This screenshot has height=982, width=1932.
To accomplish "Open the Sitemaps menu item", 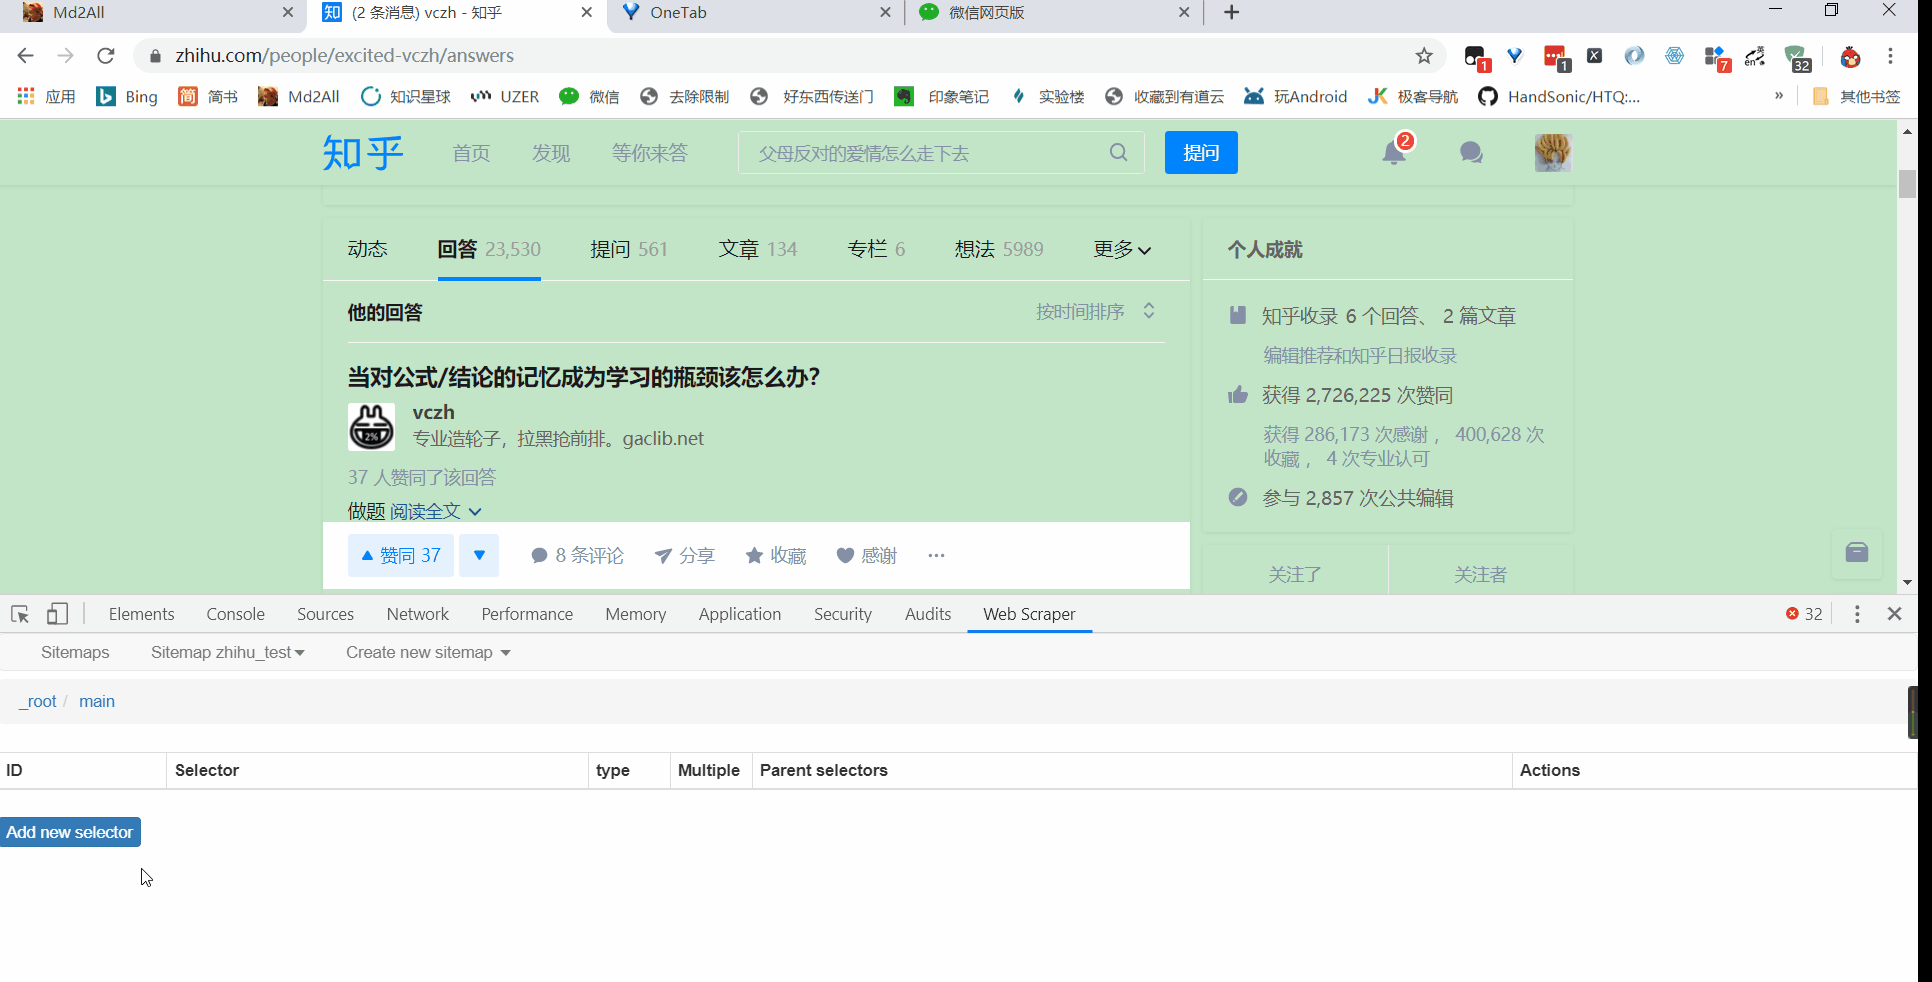I will [x=75, y=652].
